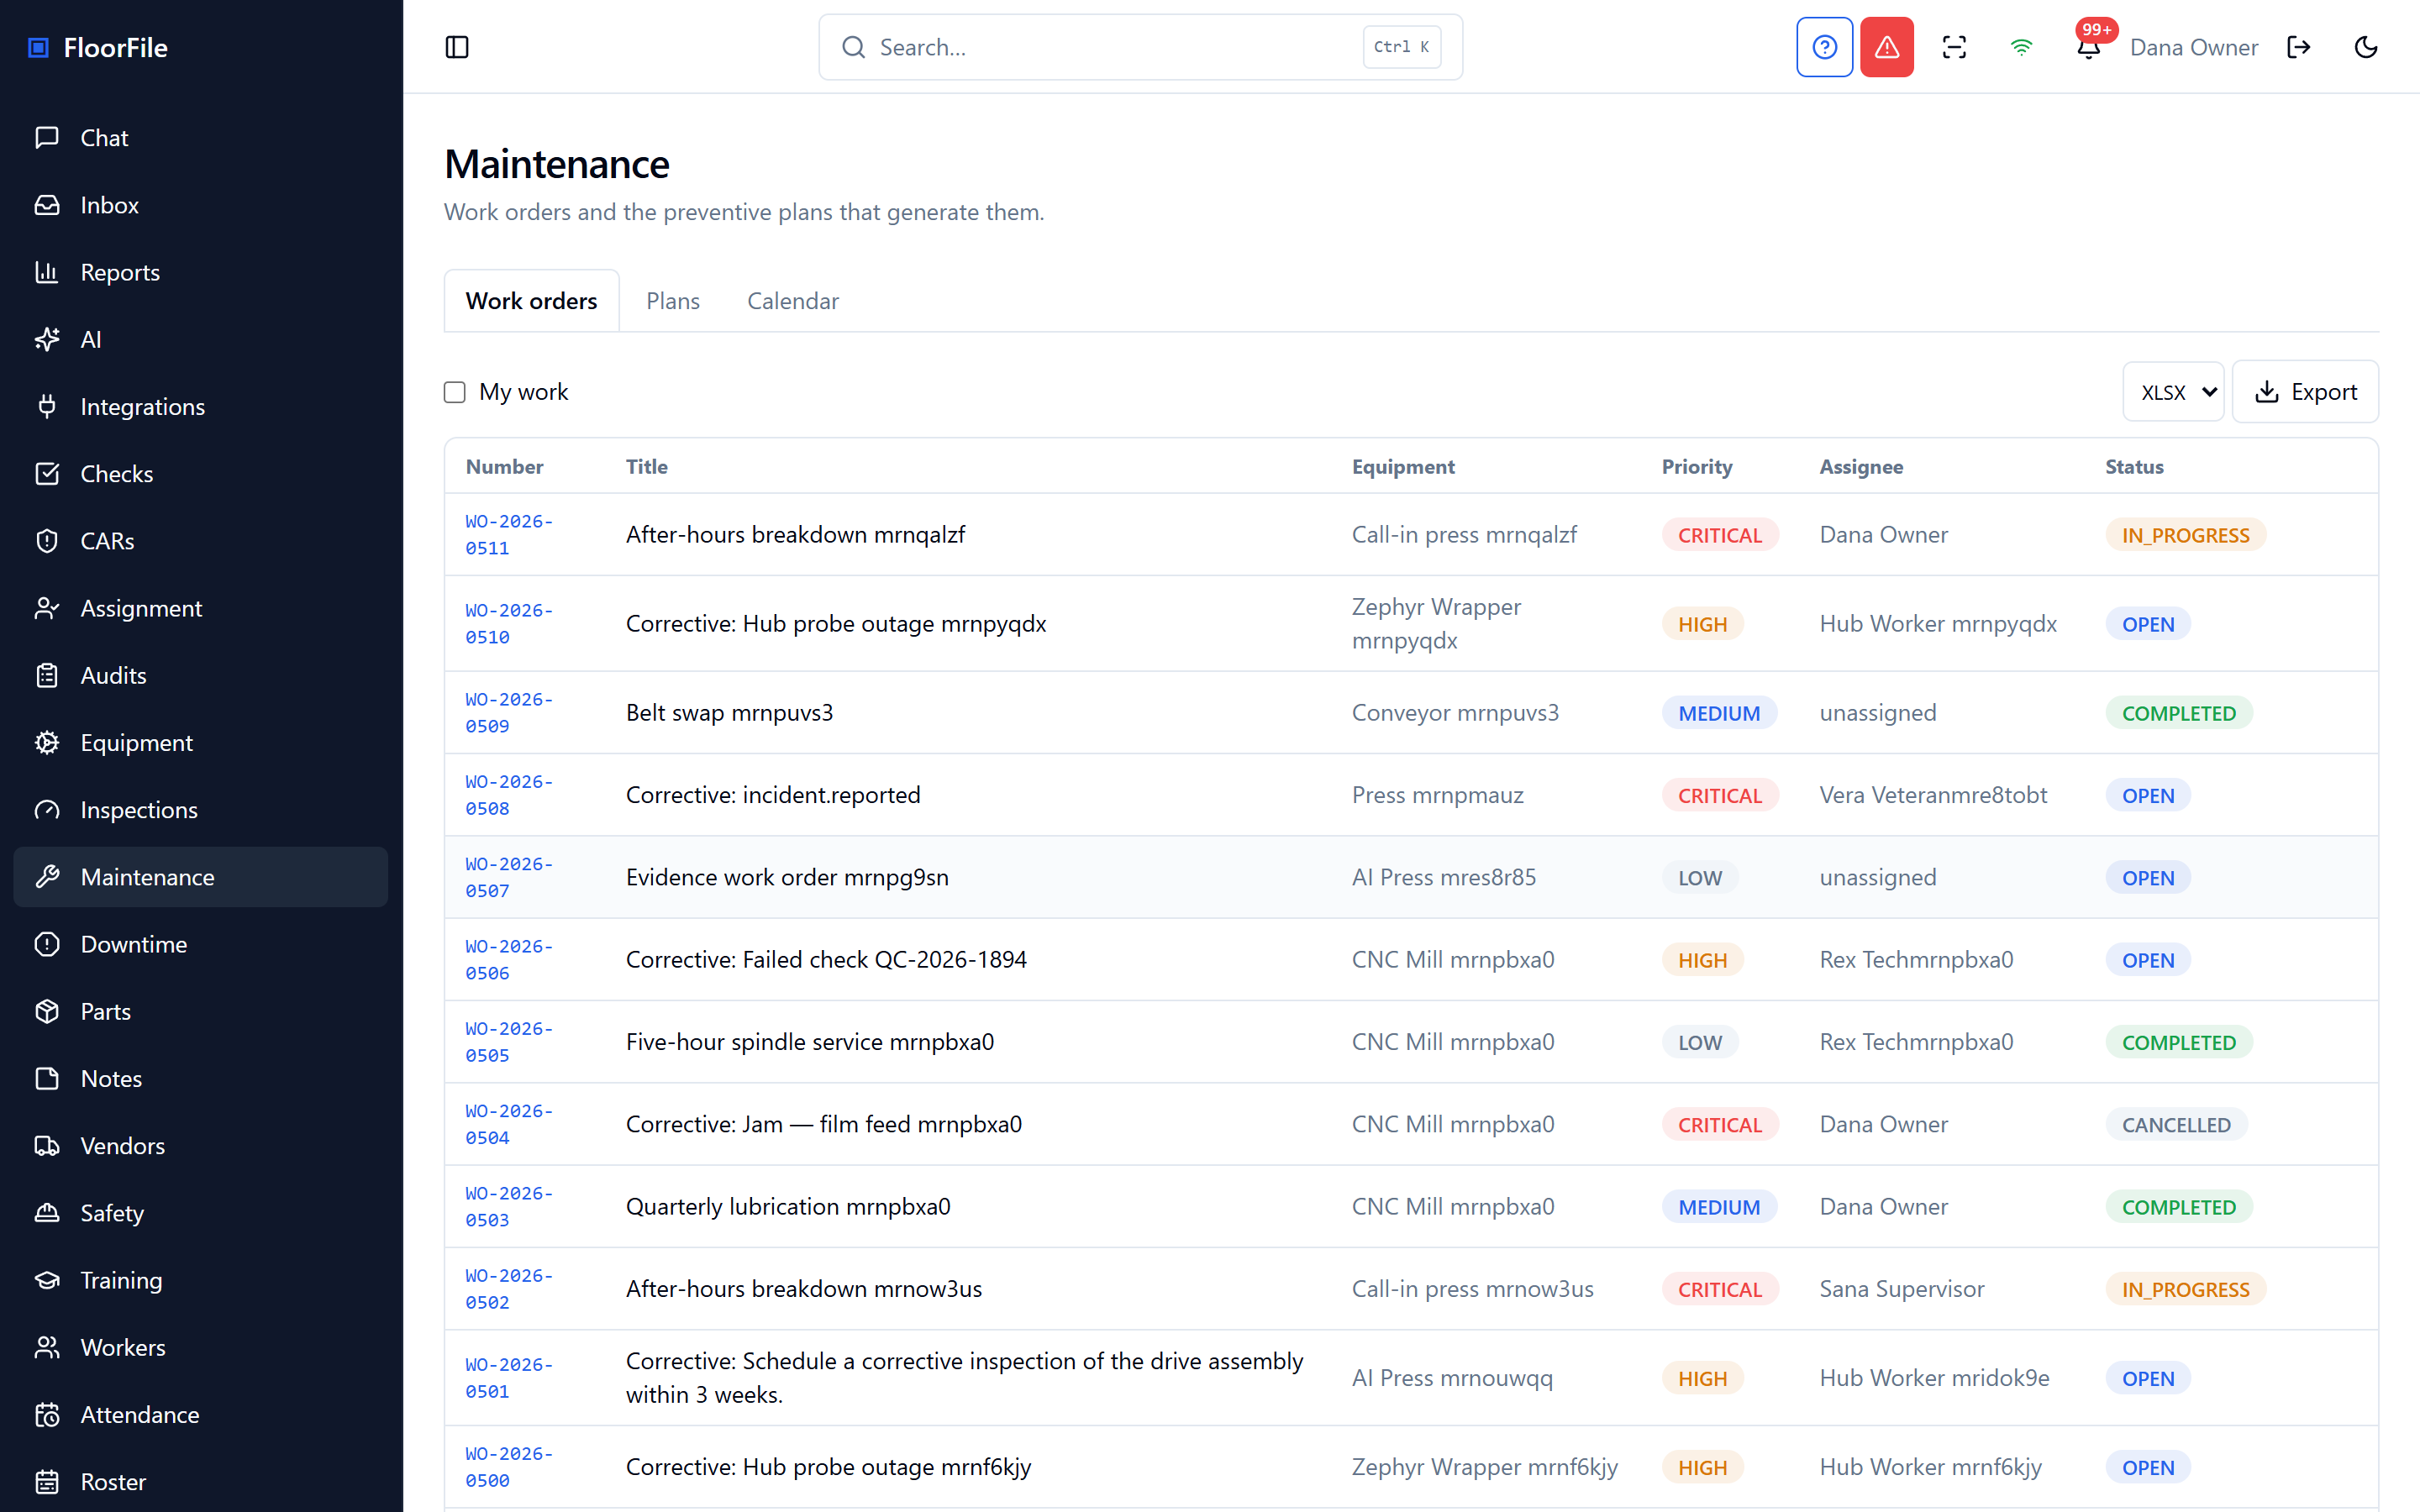Go to Reports in the sidebar
The height and width of the screenshot is (1512, 2420).
(200, 272)
